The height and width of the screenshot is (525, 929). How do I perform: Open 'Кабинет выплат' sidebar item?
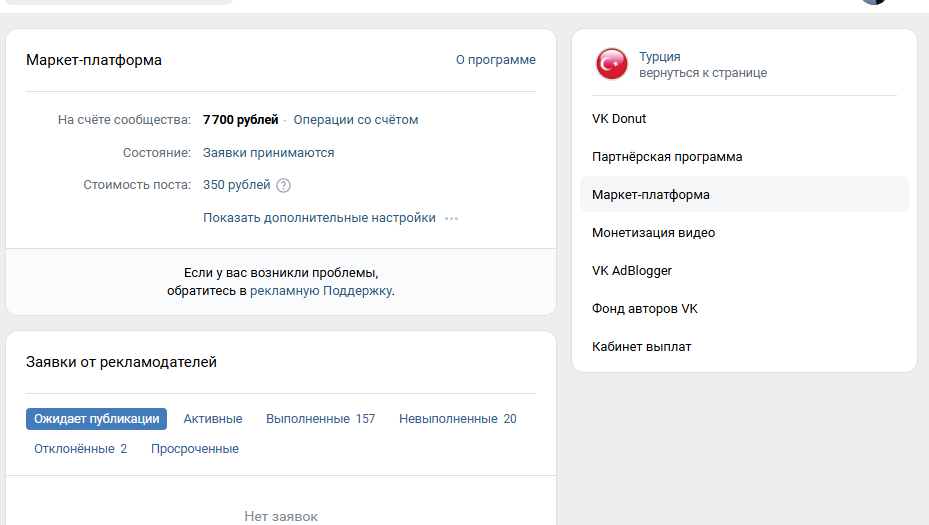point(744,346)
